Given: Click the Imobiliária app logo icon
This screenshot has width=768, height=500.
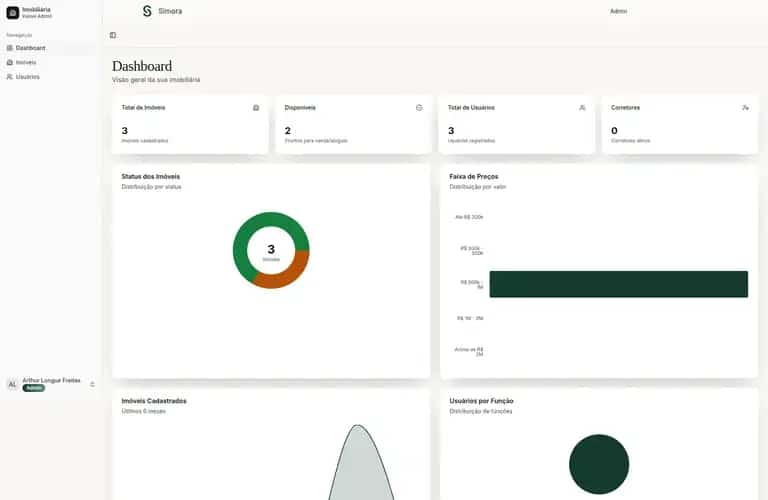Looking at the screenshot, I should 13,12.
